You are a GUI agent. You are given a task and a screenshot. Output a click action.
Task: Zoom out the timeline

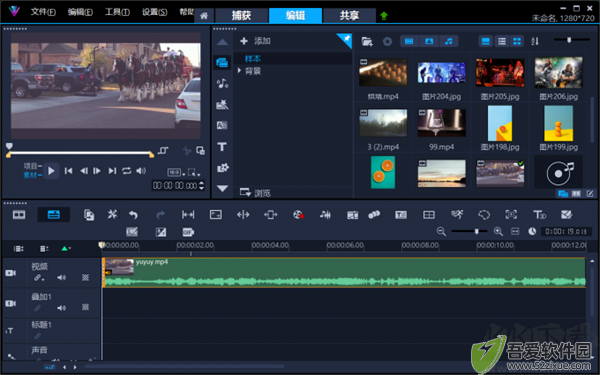click(441, 231)
